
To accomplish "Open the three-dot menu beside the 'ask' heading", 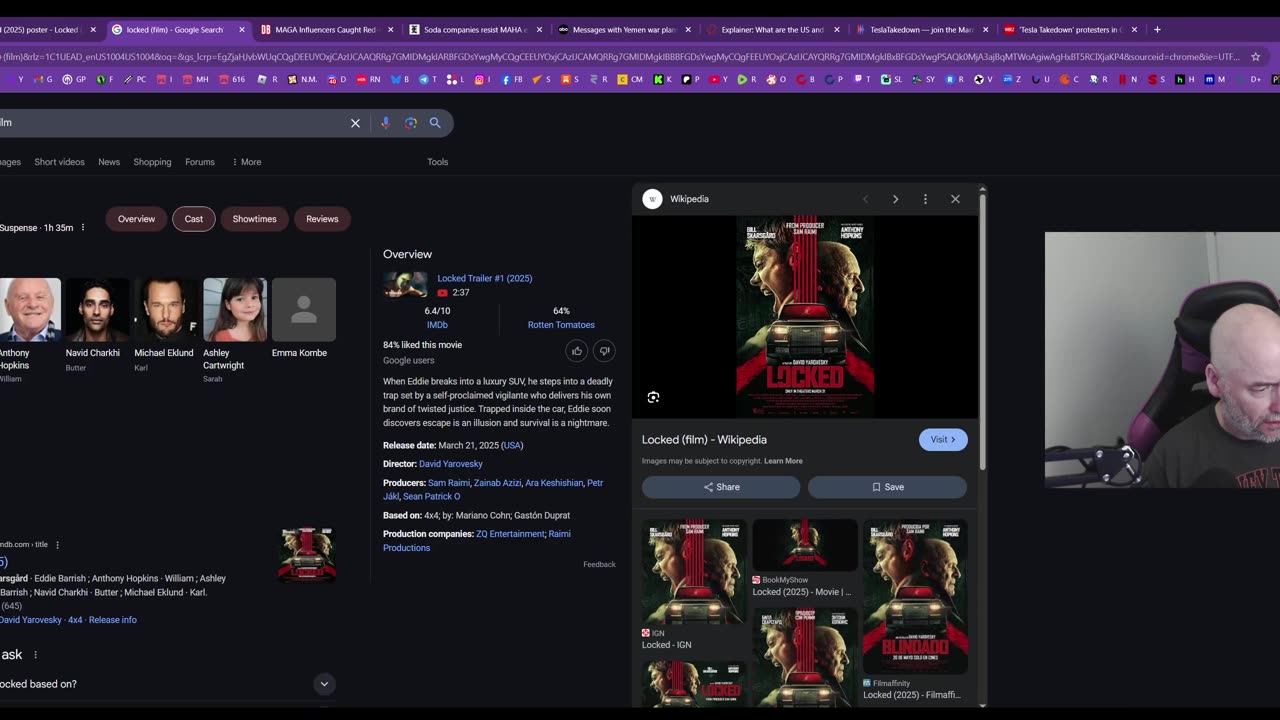I will pos(35,655).
